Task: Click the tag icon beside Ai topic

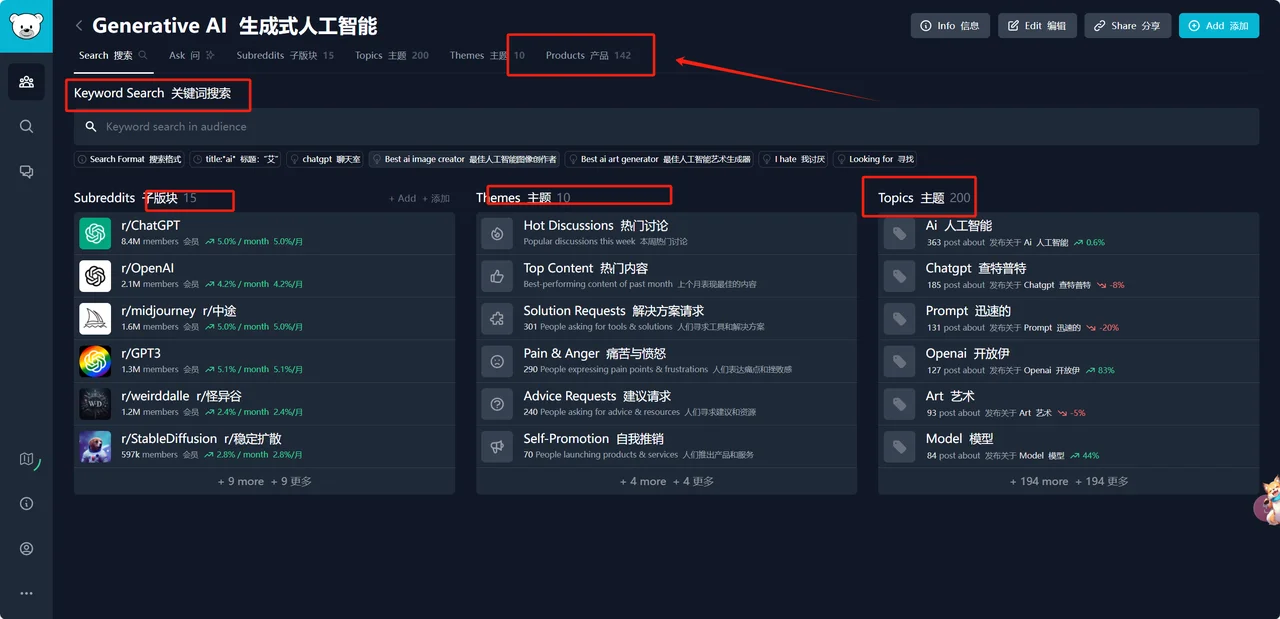Action: click(x=899, y=233)
